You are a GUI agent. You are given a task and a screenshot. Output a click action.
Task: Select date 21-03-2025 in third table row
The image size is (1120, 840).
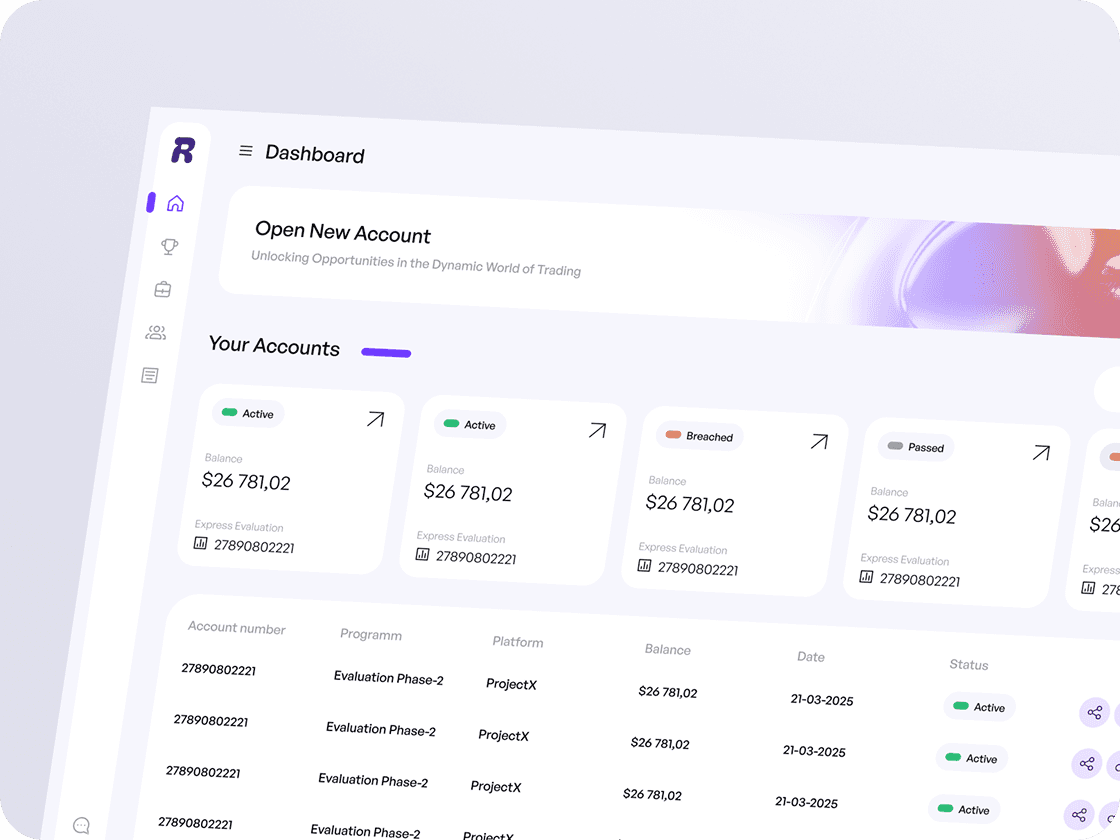point(806,802)
